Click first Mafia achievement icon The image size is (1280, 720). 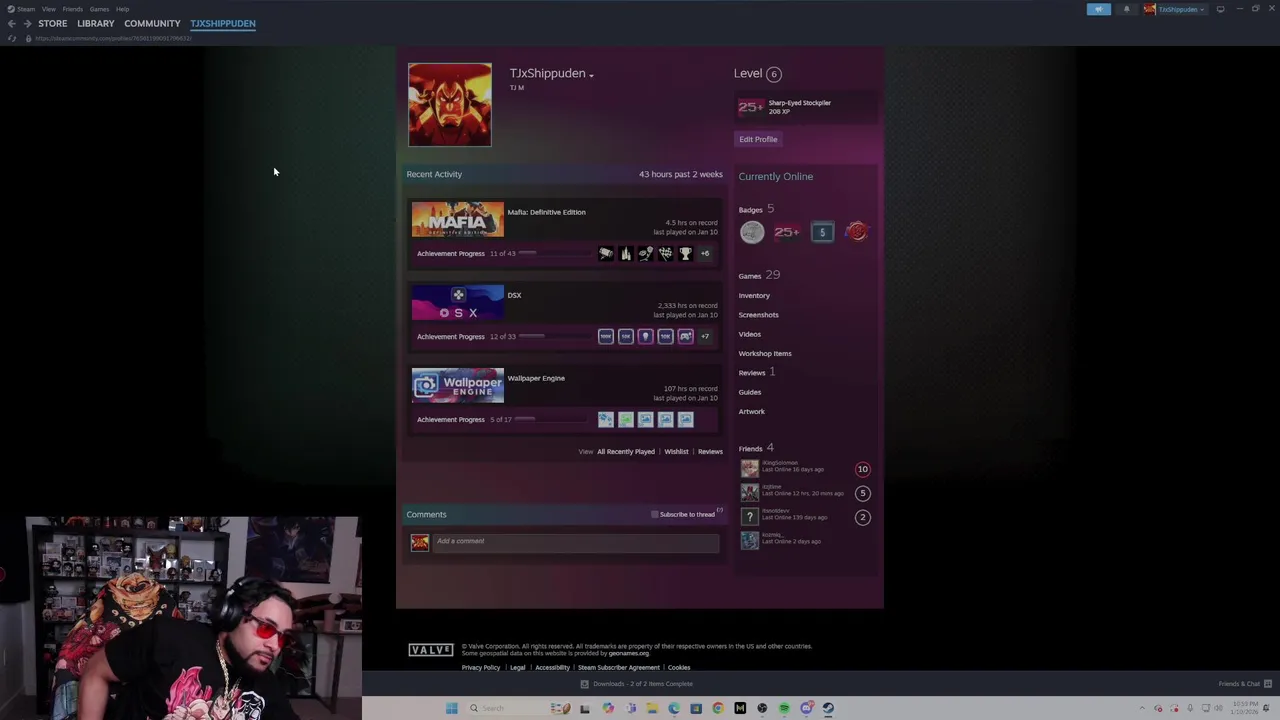point(606,253)
